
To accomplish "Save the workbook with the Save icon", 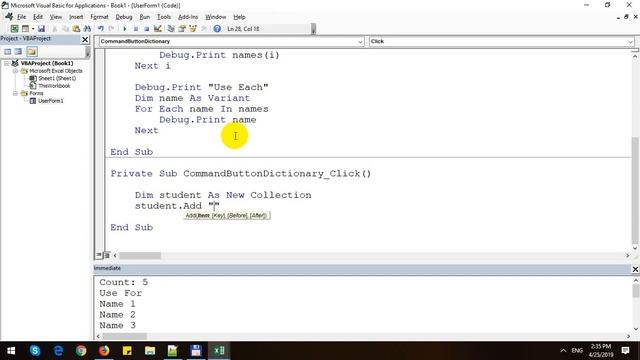I will coord(41,29).
